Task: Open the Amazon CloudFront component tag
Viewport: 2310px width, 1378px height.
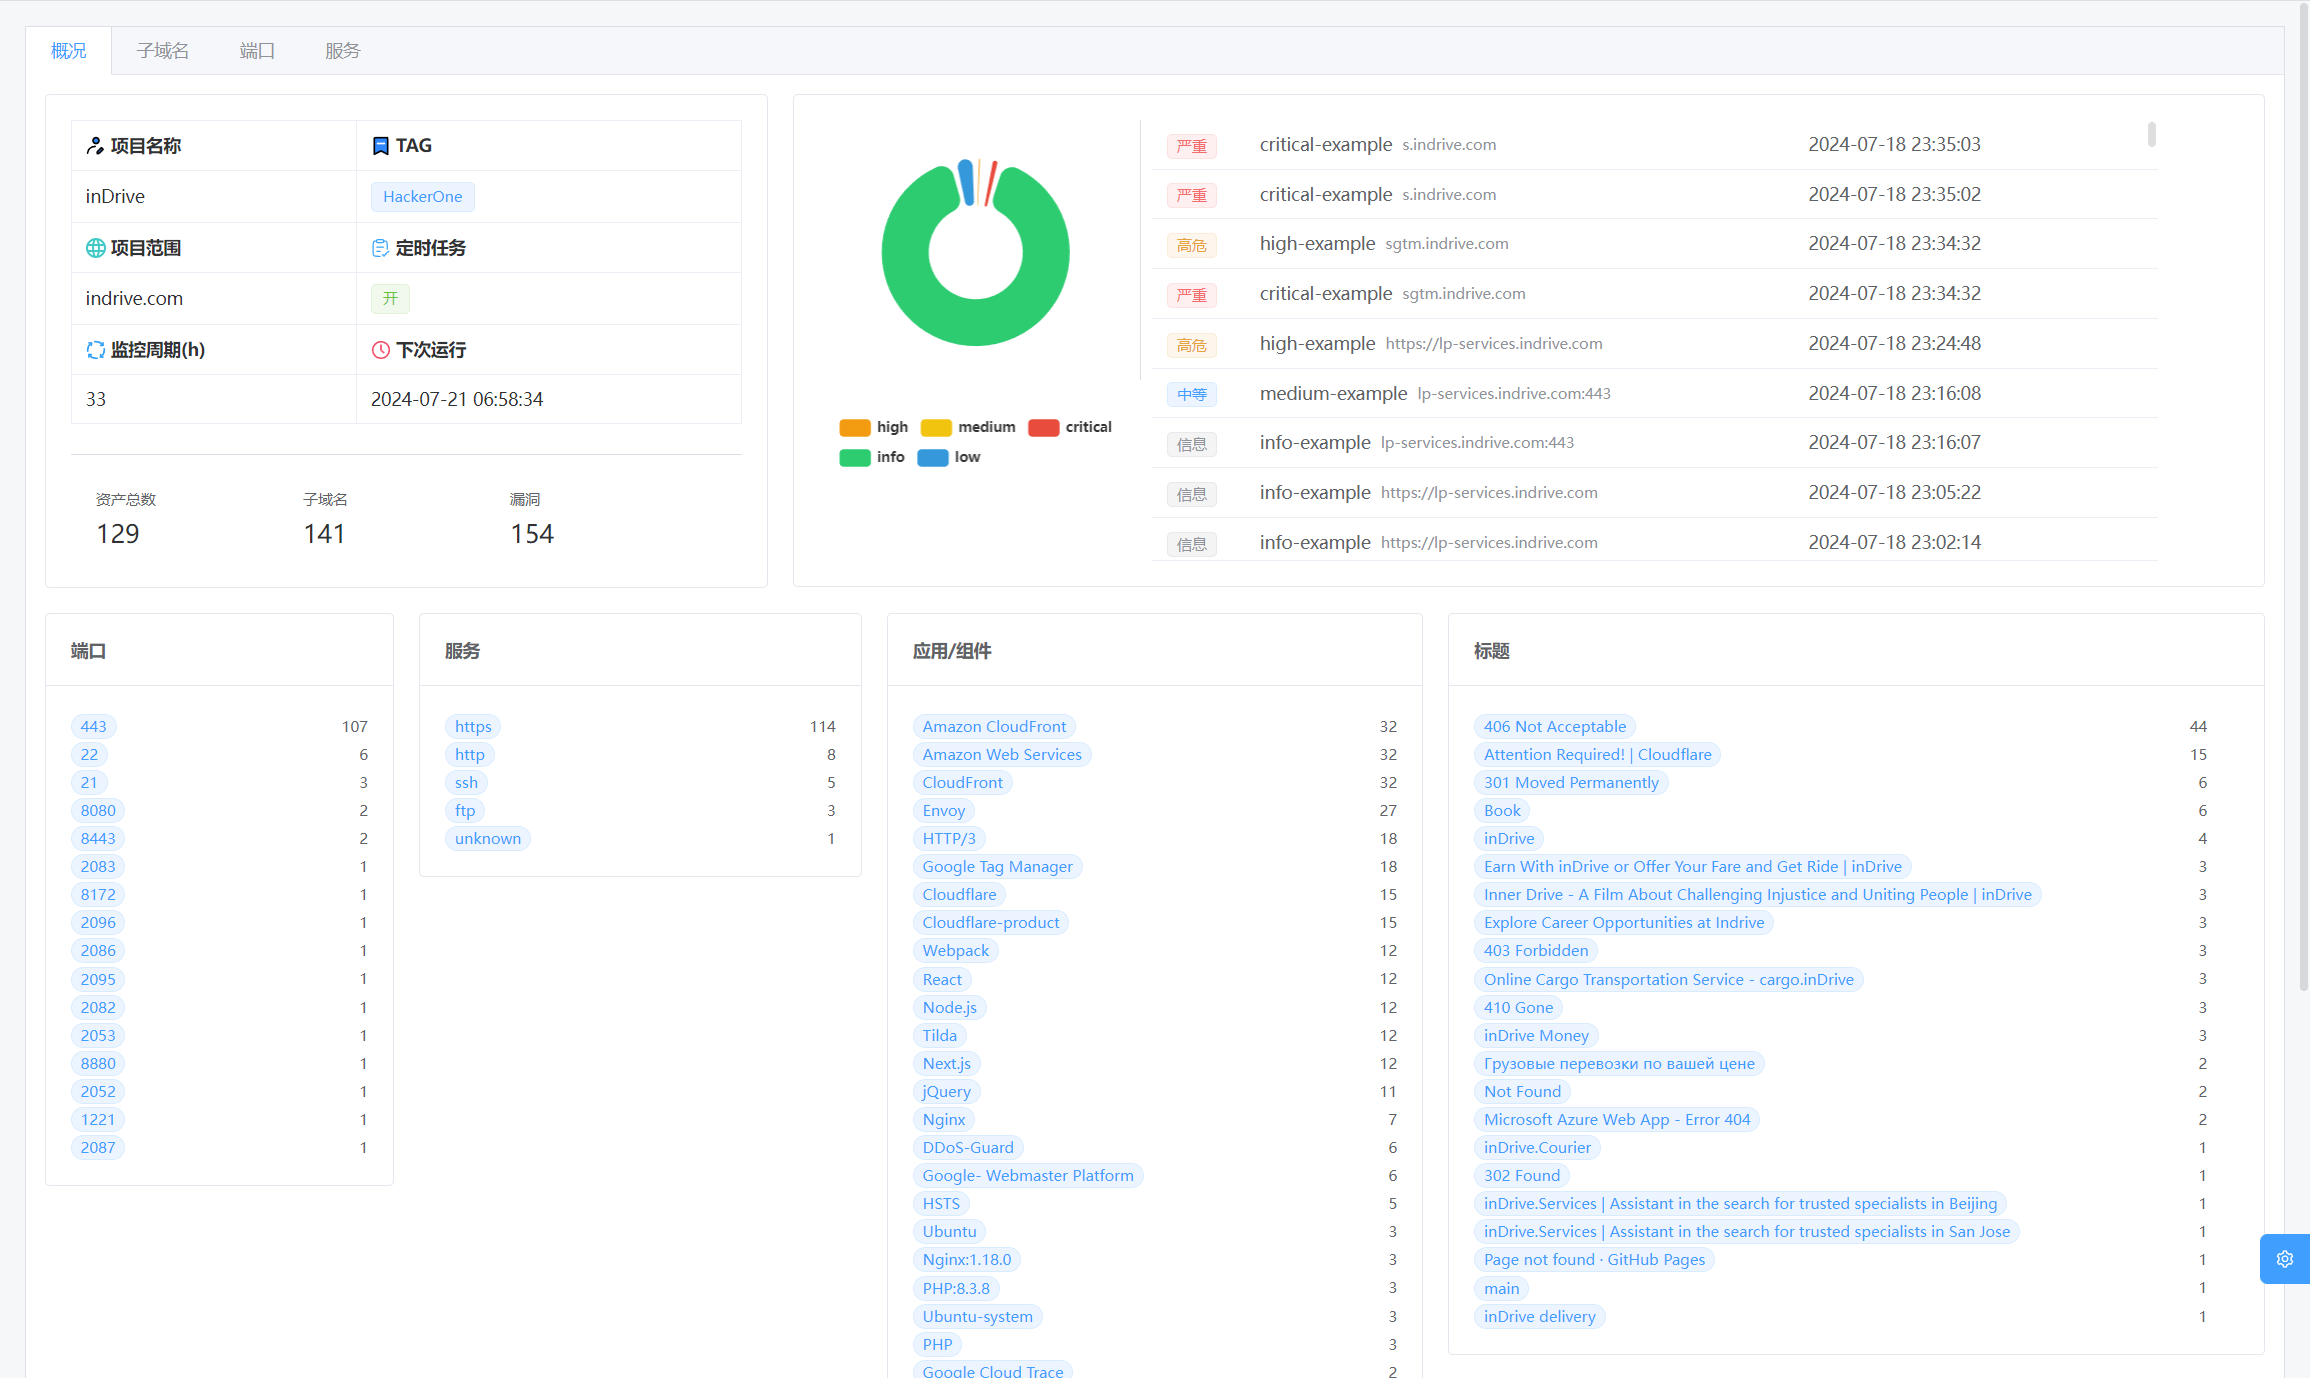Action: [x=993, y=727]
